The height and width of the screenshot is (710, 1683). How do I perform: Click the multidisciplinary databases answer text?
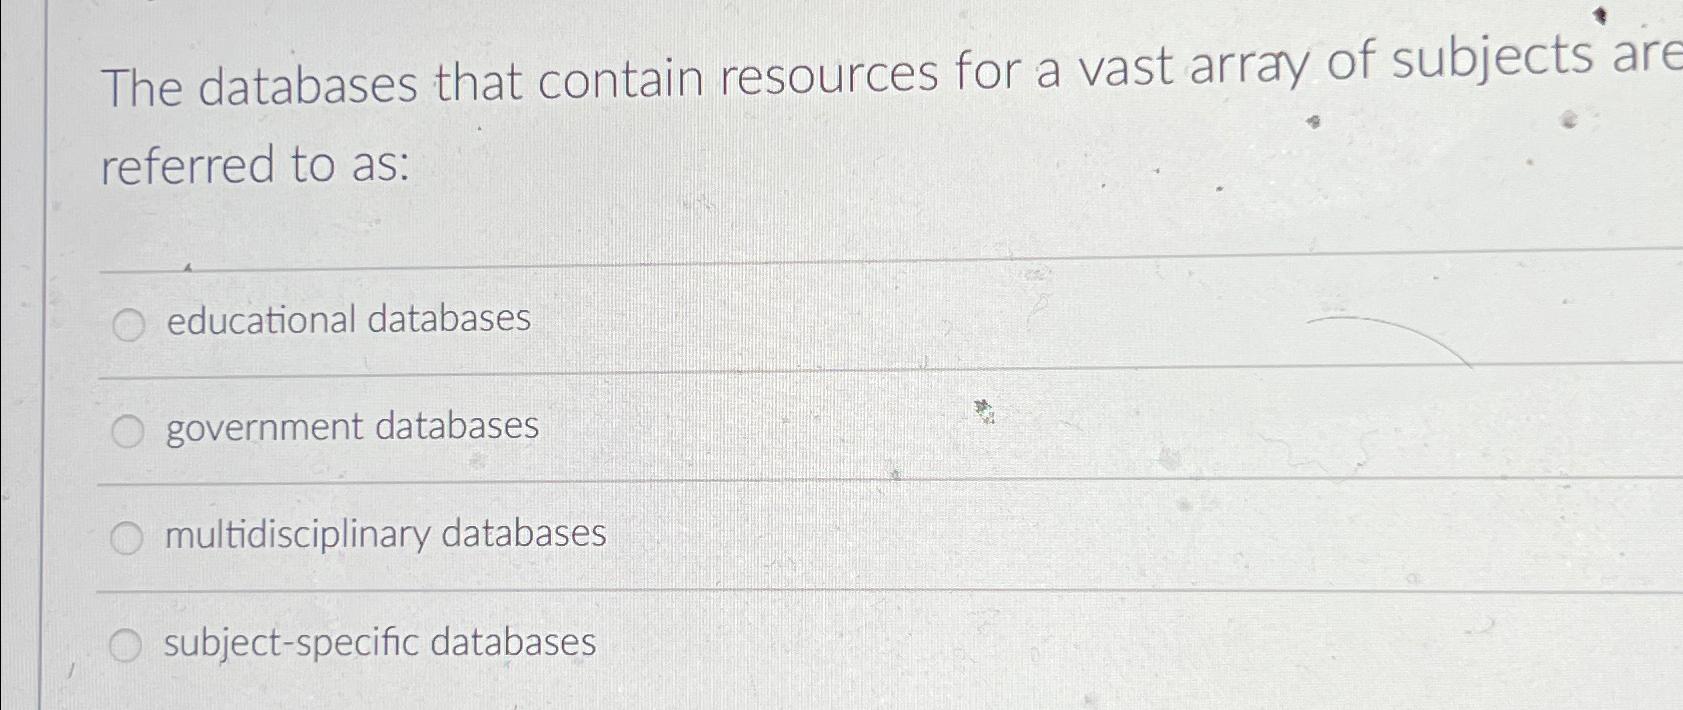point(384,535)
